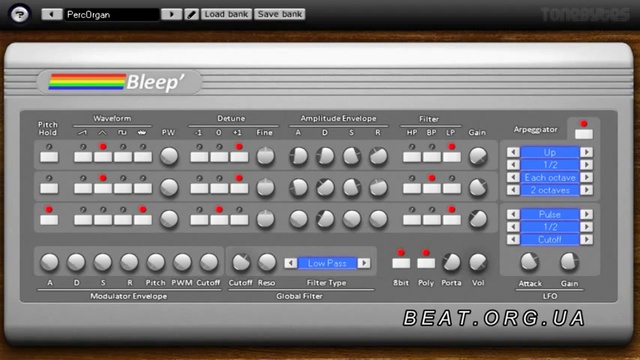Click left arrow next to LFO Pulse shape
The height and width of the screenshot is (360, 640).
513,214
